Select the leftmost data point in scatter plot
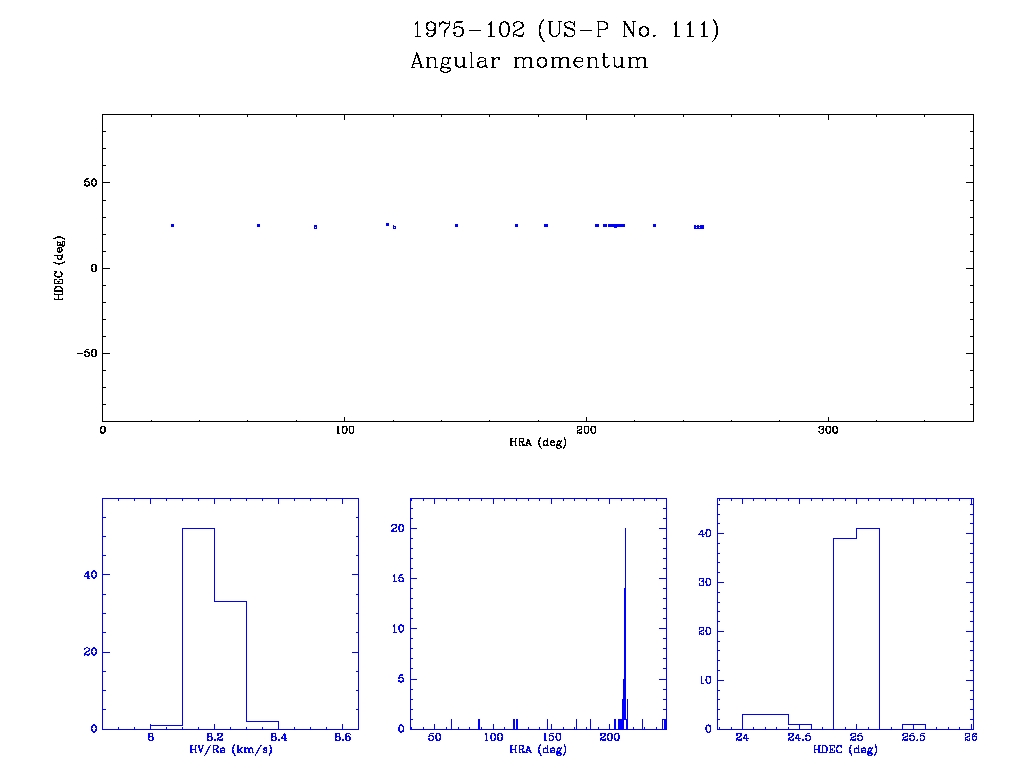The width and height of the screenshot is (1024, 768). (x=172, y=226)
